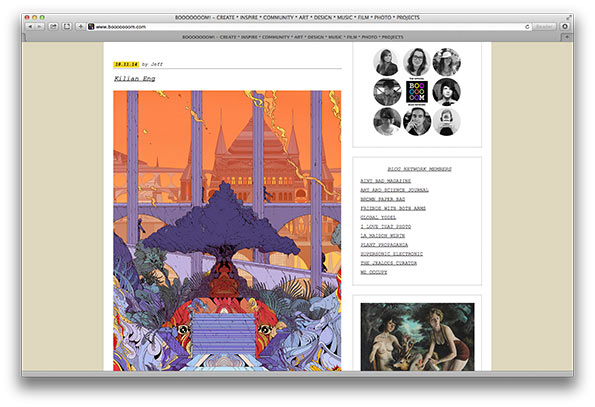Screen dimensions: 595x407
Task: Click the Booooooom logo among the portraits
Action: tap(417, 92)
